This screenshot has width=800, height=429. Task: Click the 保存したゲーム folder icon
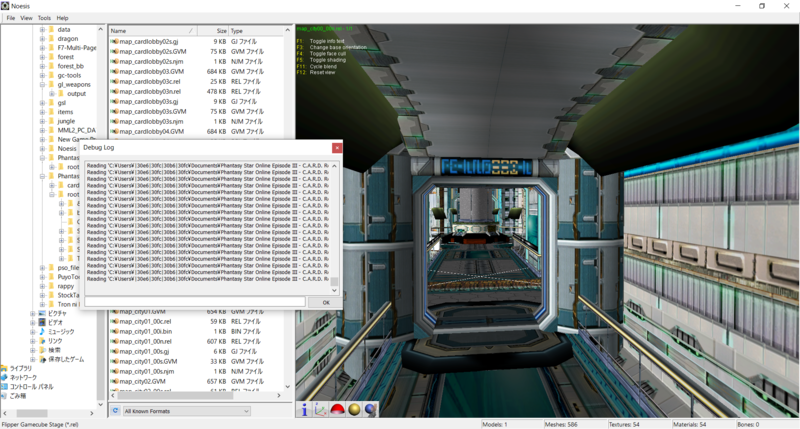[42, 359]
